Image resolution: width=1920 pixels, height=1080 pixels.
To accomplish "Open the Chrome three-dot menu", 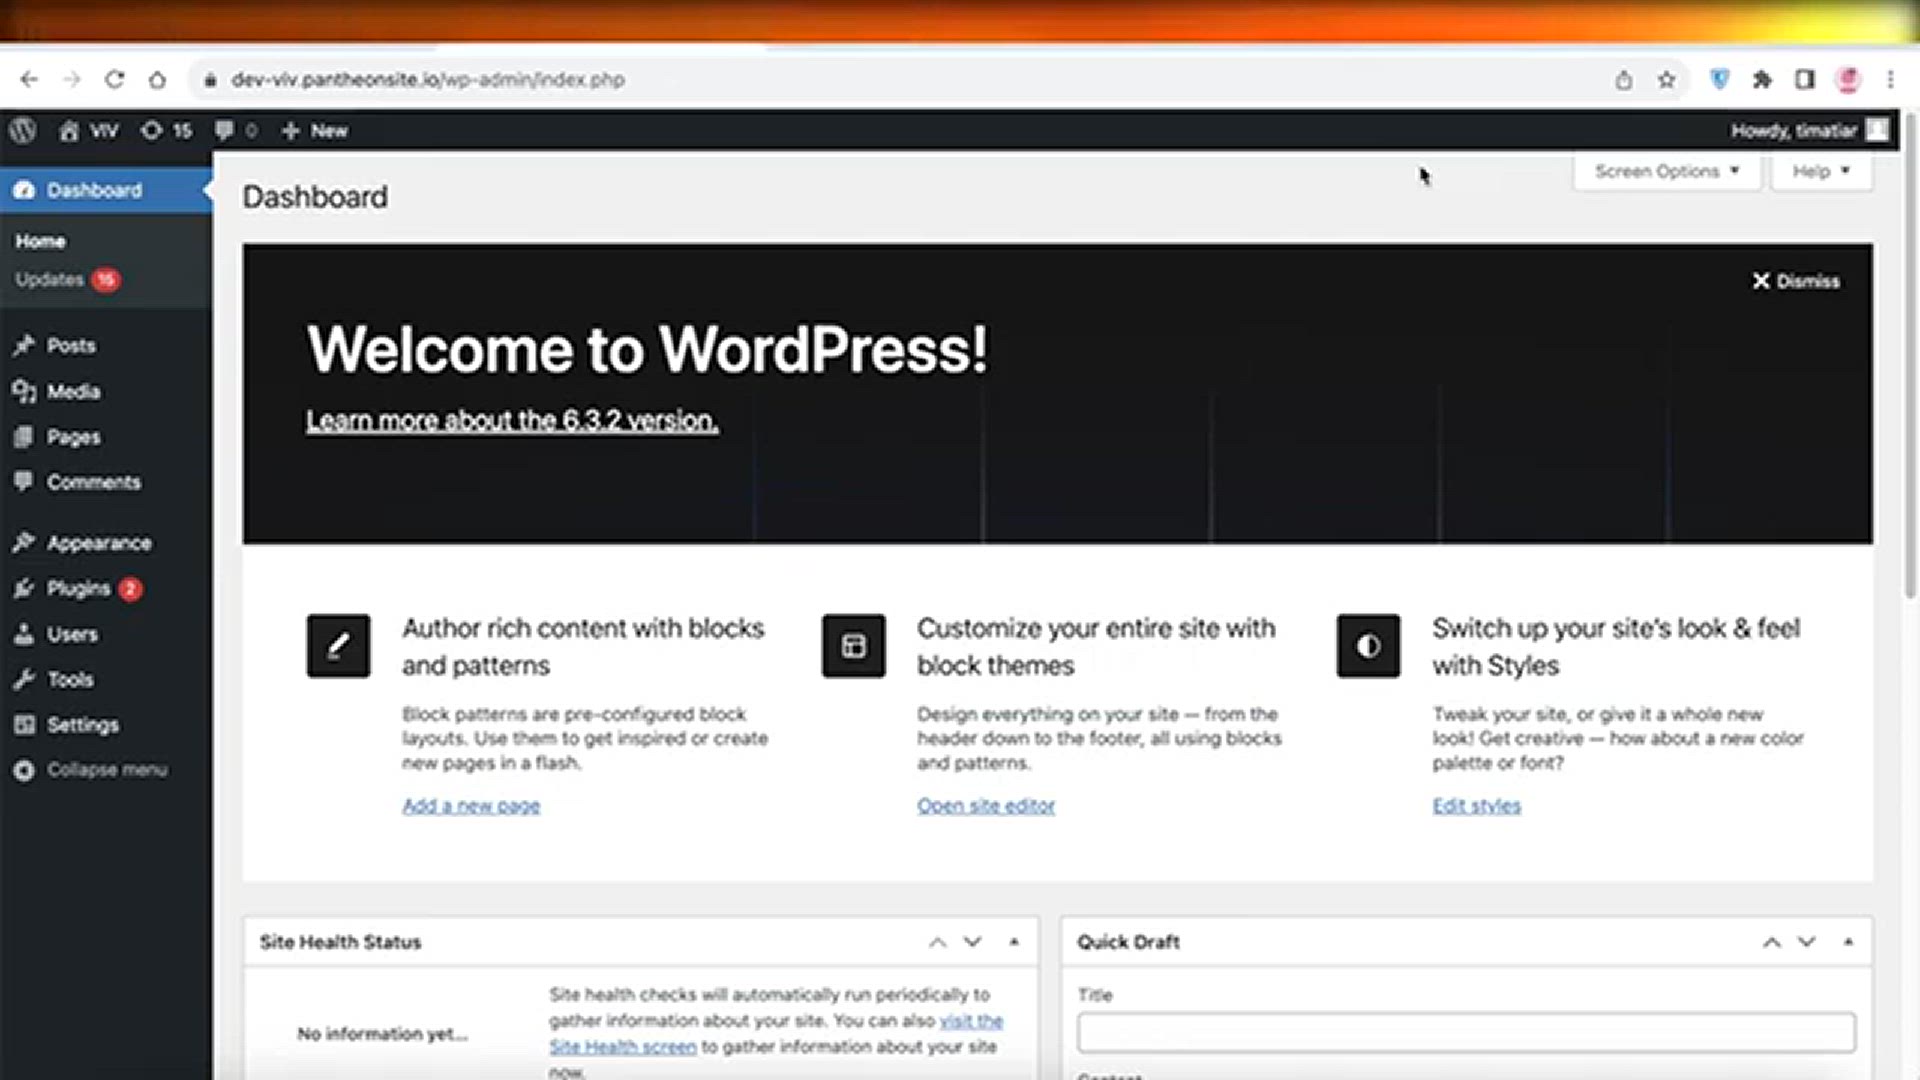I will coord(1890,79).
